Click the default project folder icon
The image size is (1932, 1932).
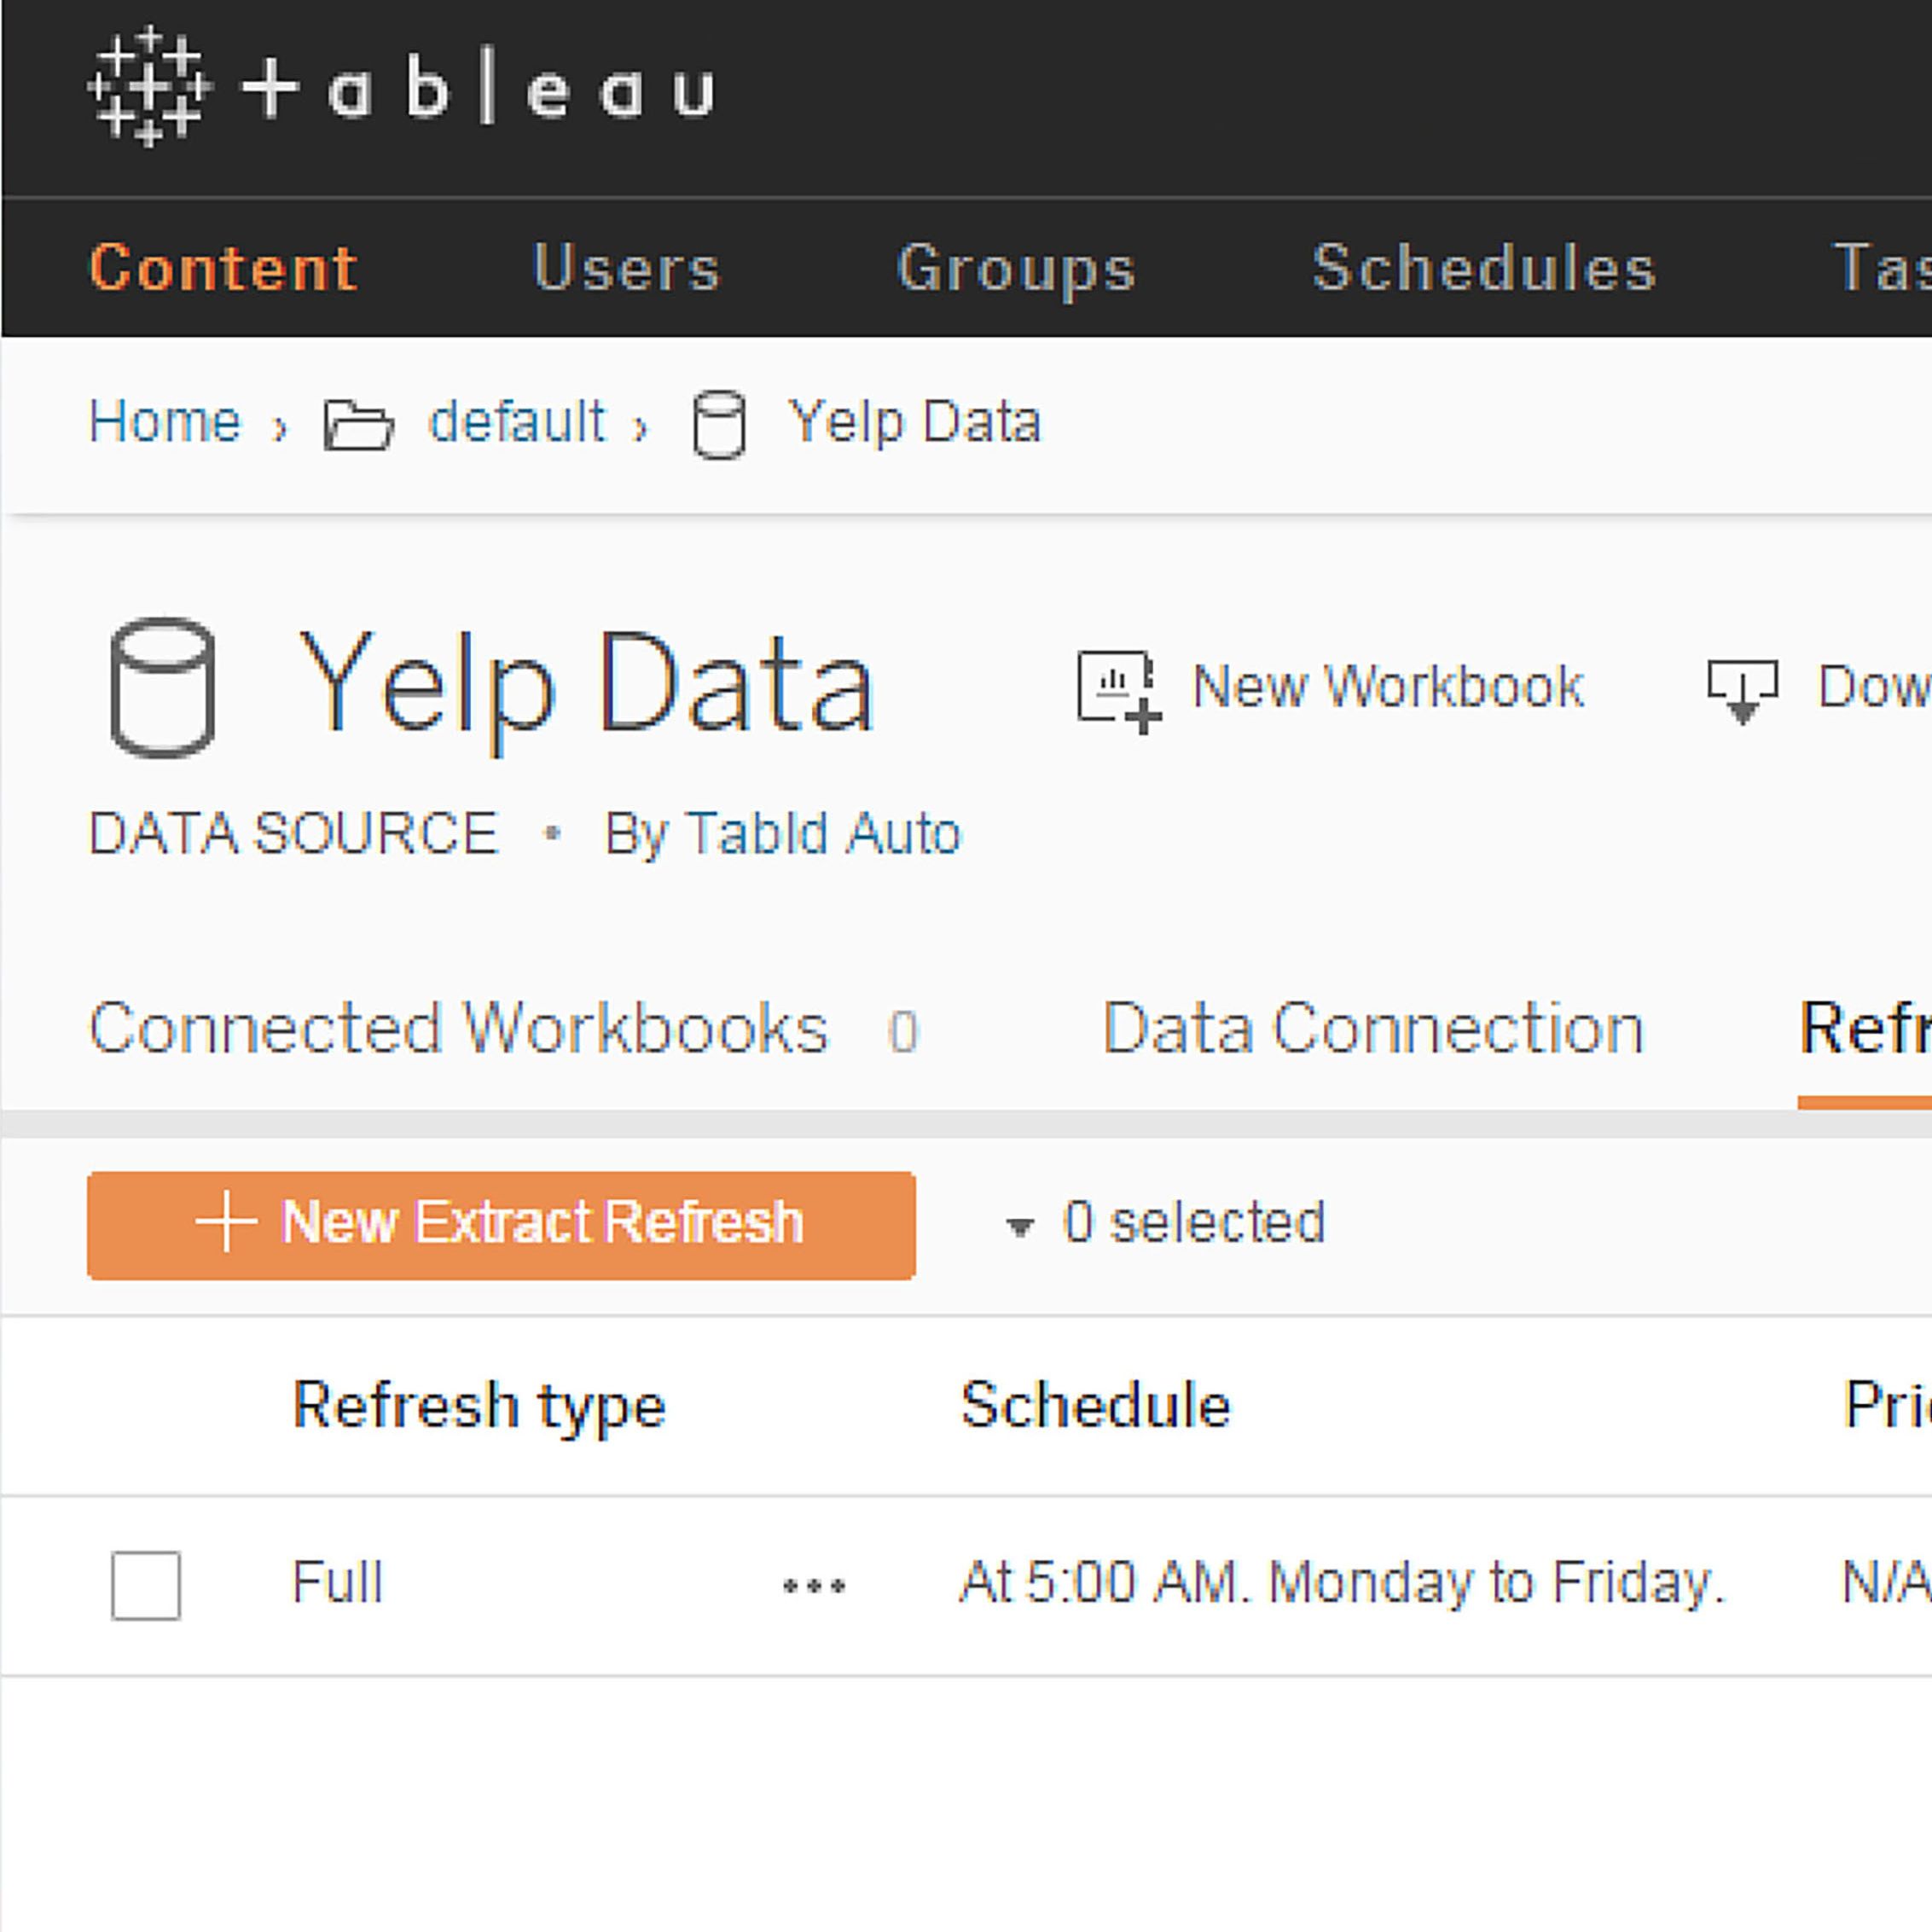(358, 424)
